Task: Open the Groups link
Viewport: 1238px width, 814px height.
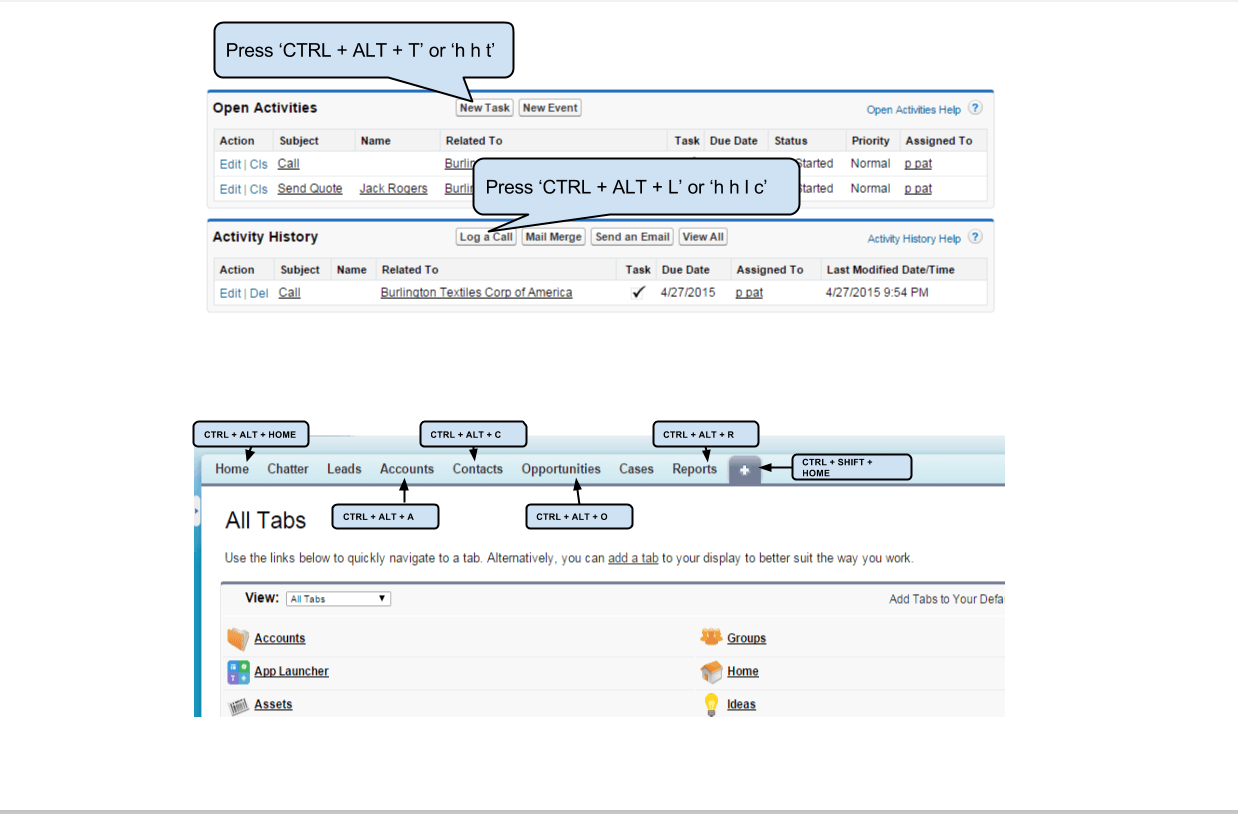Action: 746,638
